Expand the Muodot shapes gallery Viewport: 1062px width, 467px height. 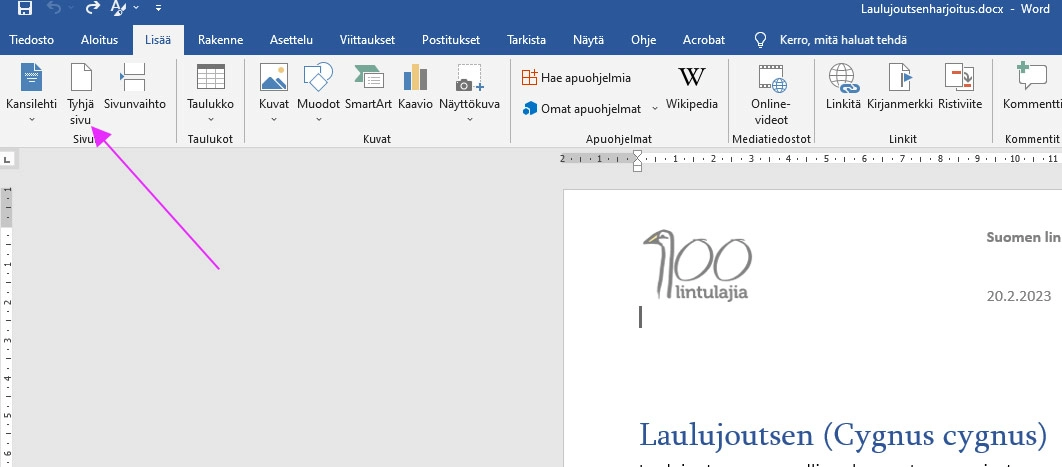(318, 119)
